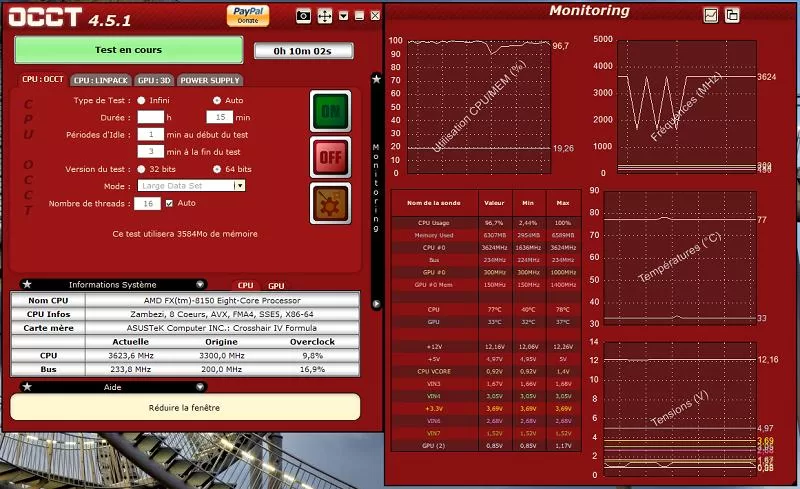Choose 32 bits test version
This screenshot has height=489, width=800.
click(x=141, y=169)
